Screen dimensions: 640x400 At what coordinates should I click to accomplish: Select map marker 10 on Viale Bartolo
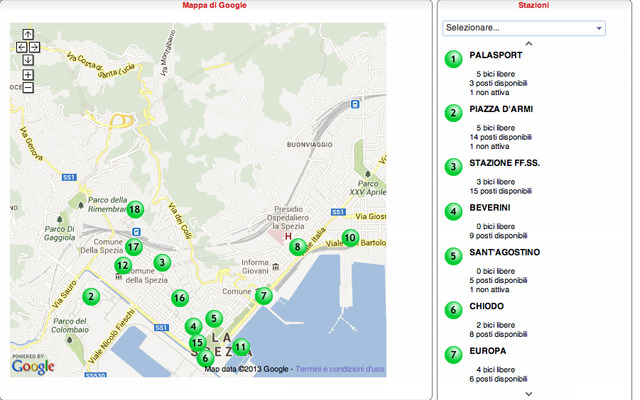click(x=350, y=238)
